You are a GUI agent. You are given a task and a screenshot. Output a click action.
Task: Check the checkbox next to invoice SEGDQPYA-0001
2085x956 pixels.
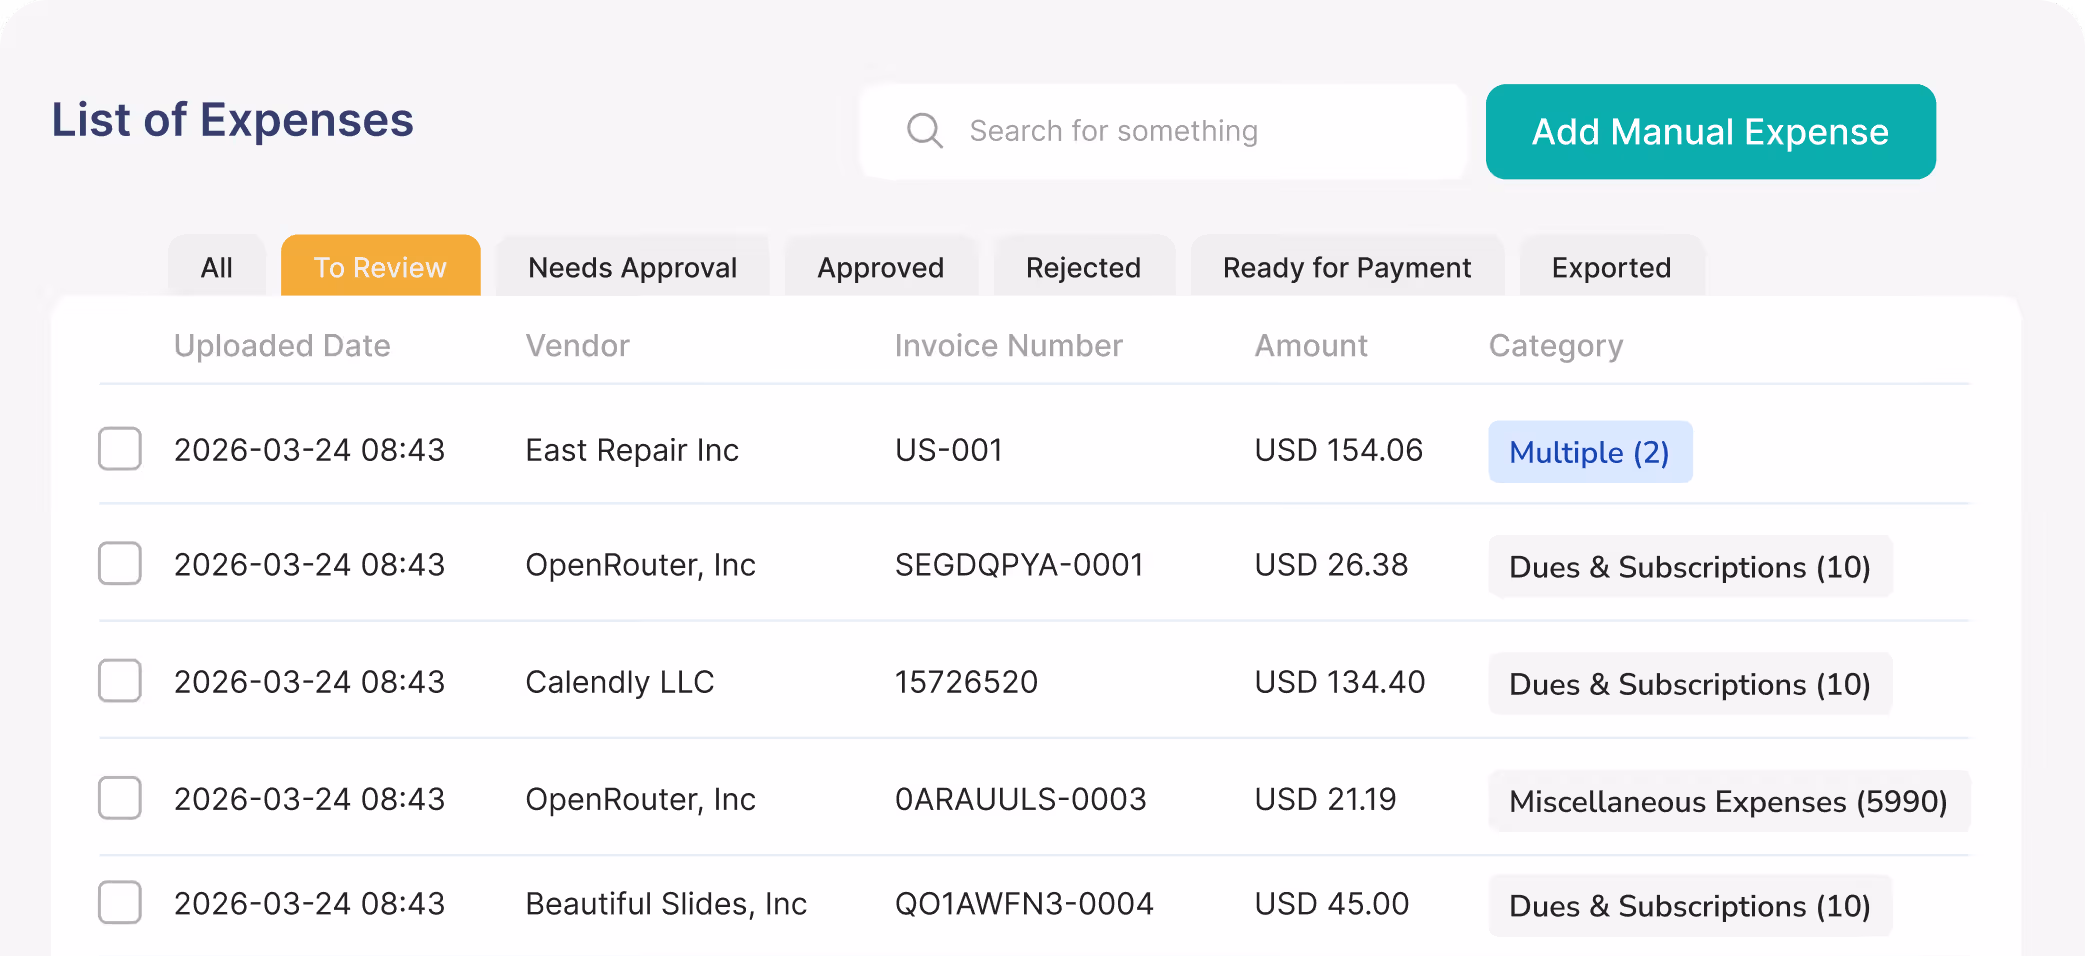[119, 564]
